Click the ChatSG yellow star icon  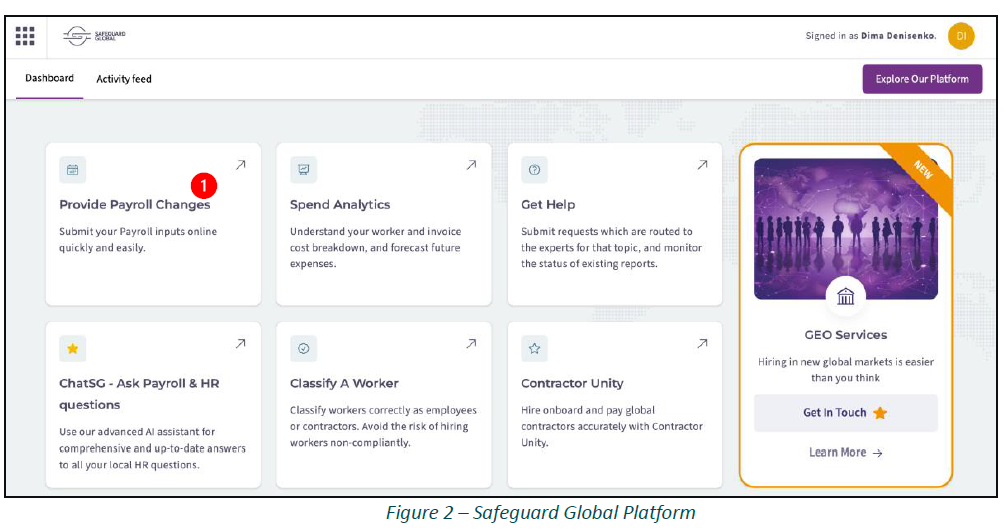click(x=72, y=349)
